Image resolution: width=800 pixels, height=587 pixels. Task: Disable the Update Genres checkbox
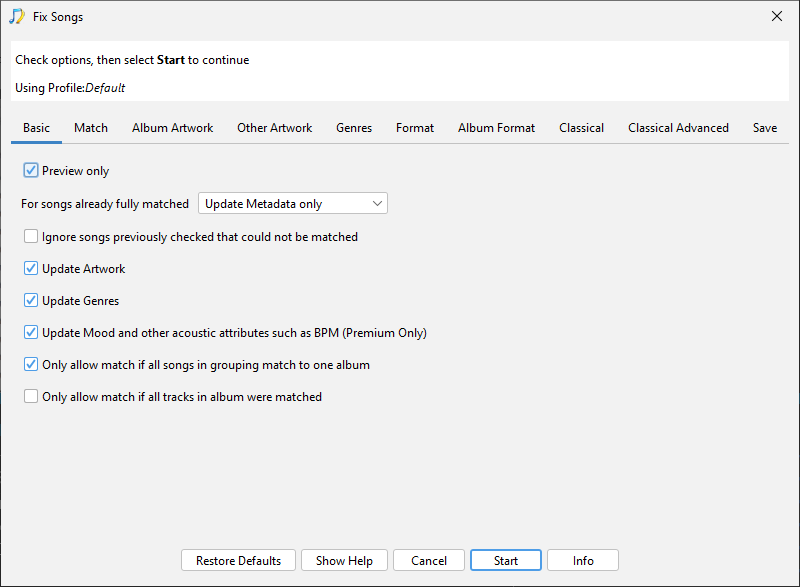click(x=31, y=301)
